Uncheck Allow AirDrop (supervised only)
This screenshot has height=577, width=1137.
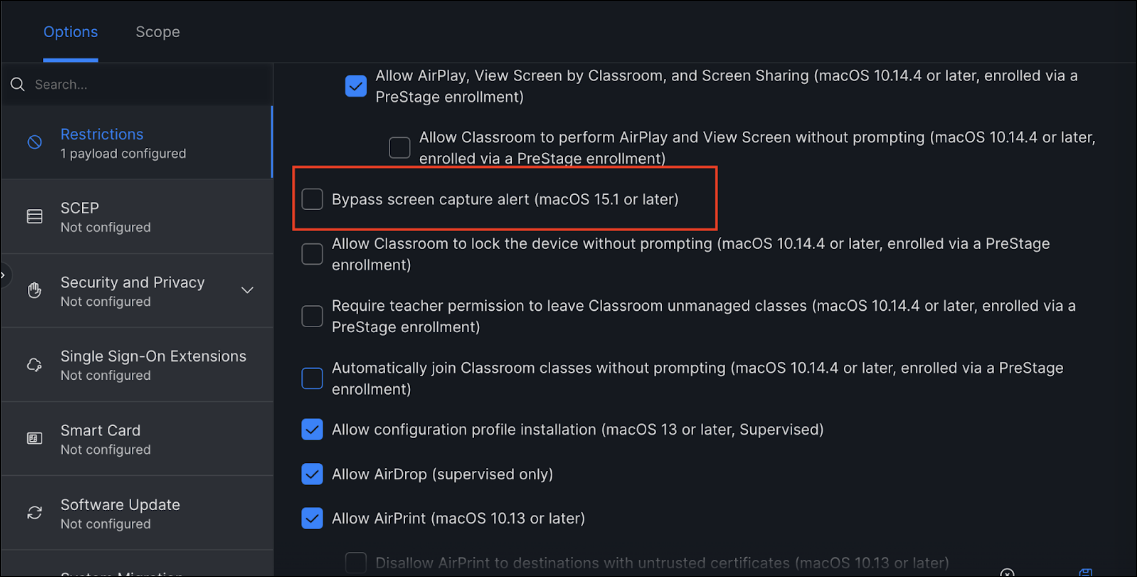[x=313, y=474]
